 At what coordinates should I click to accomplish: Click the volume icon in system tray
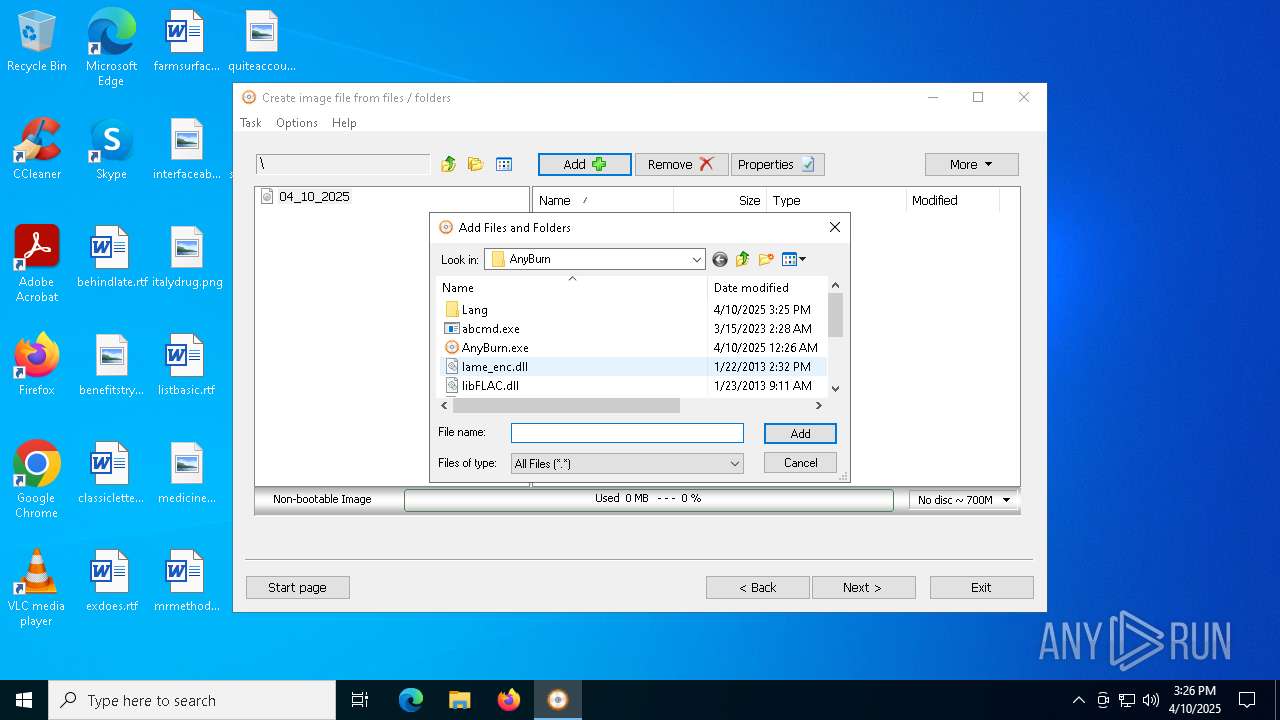click(x=1151, y=700)
